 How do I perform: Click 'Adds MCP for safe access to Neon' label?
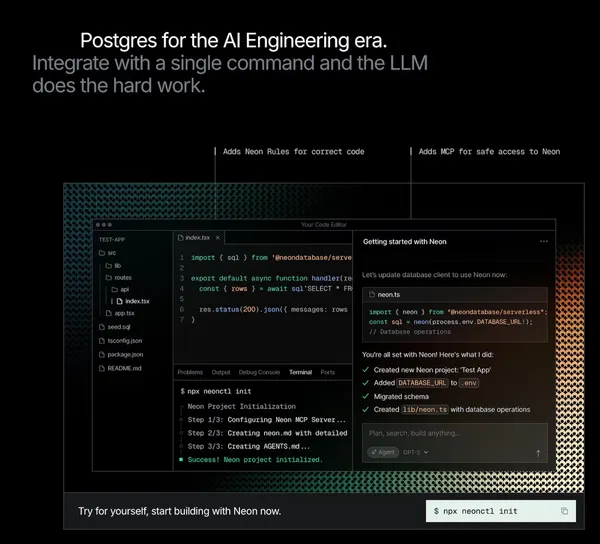tap(489, 151)
